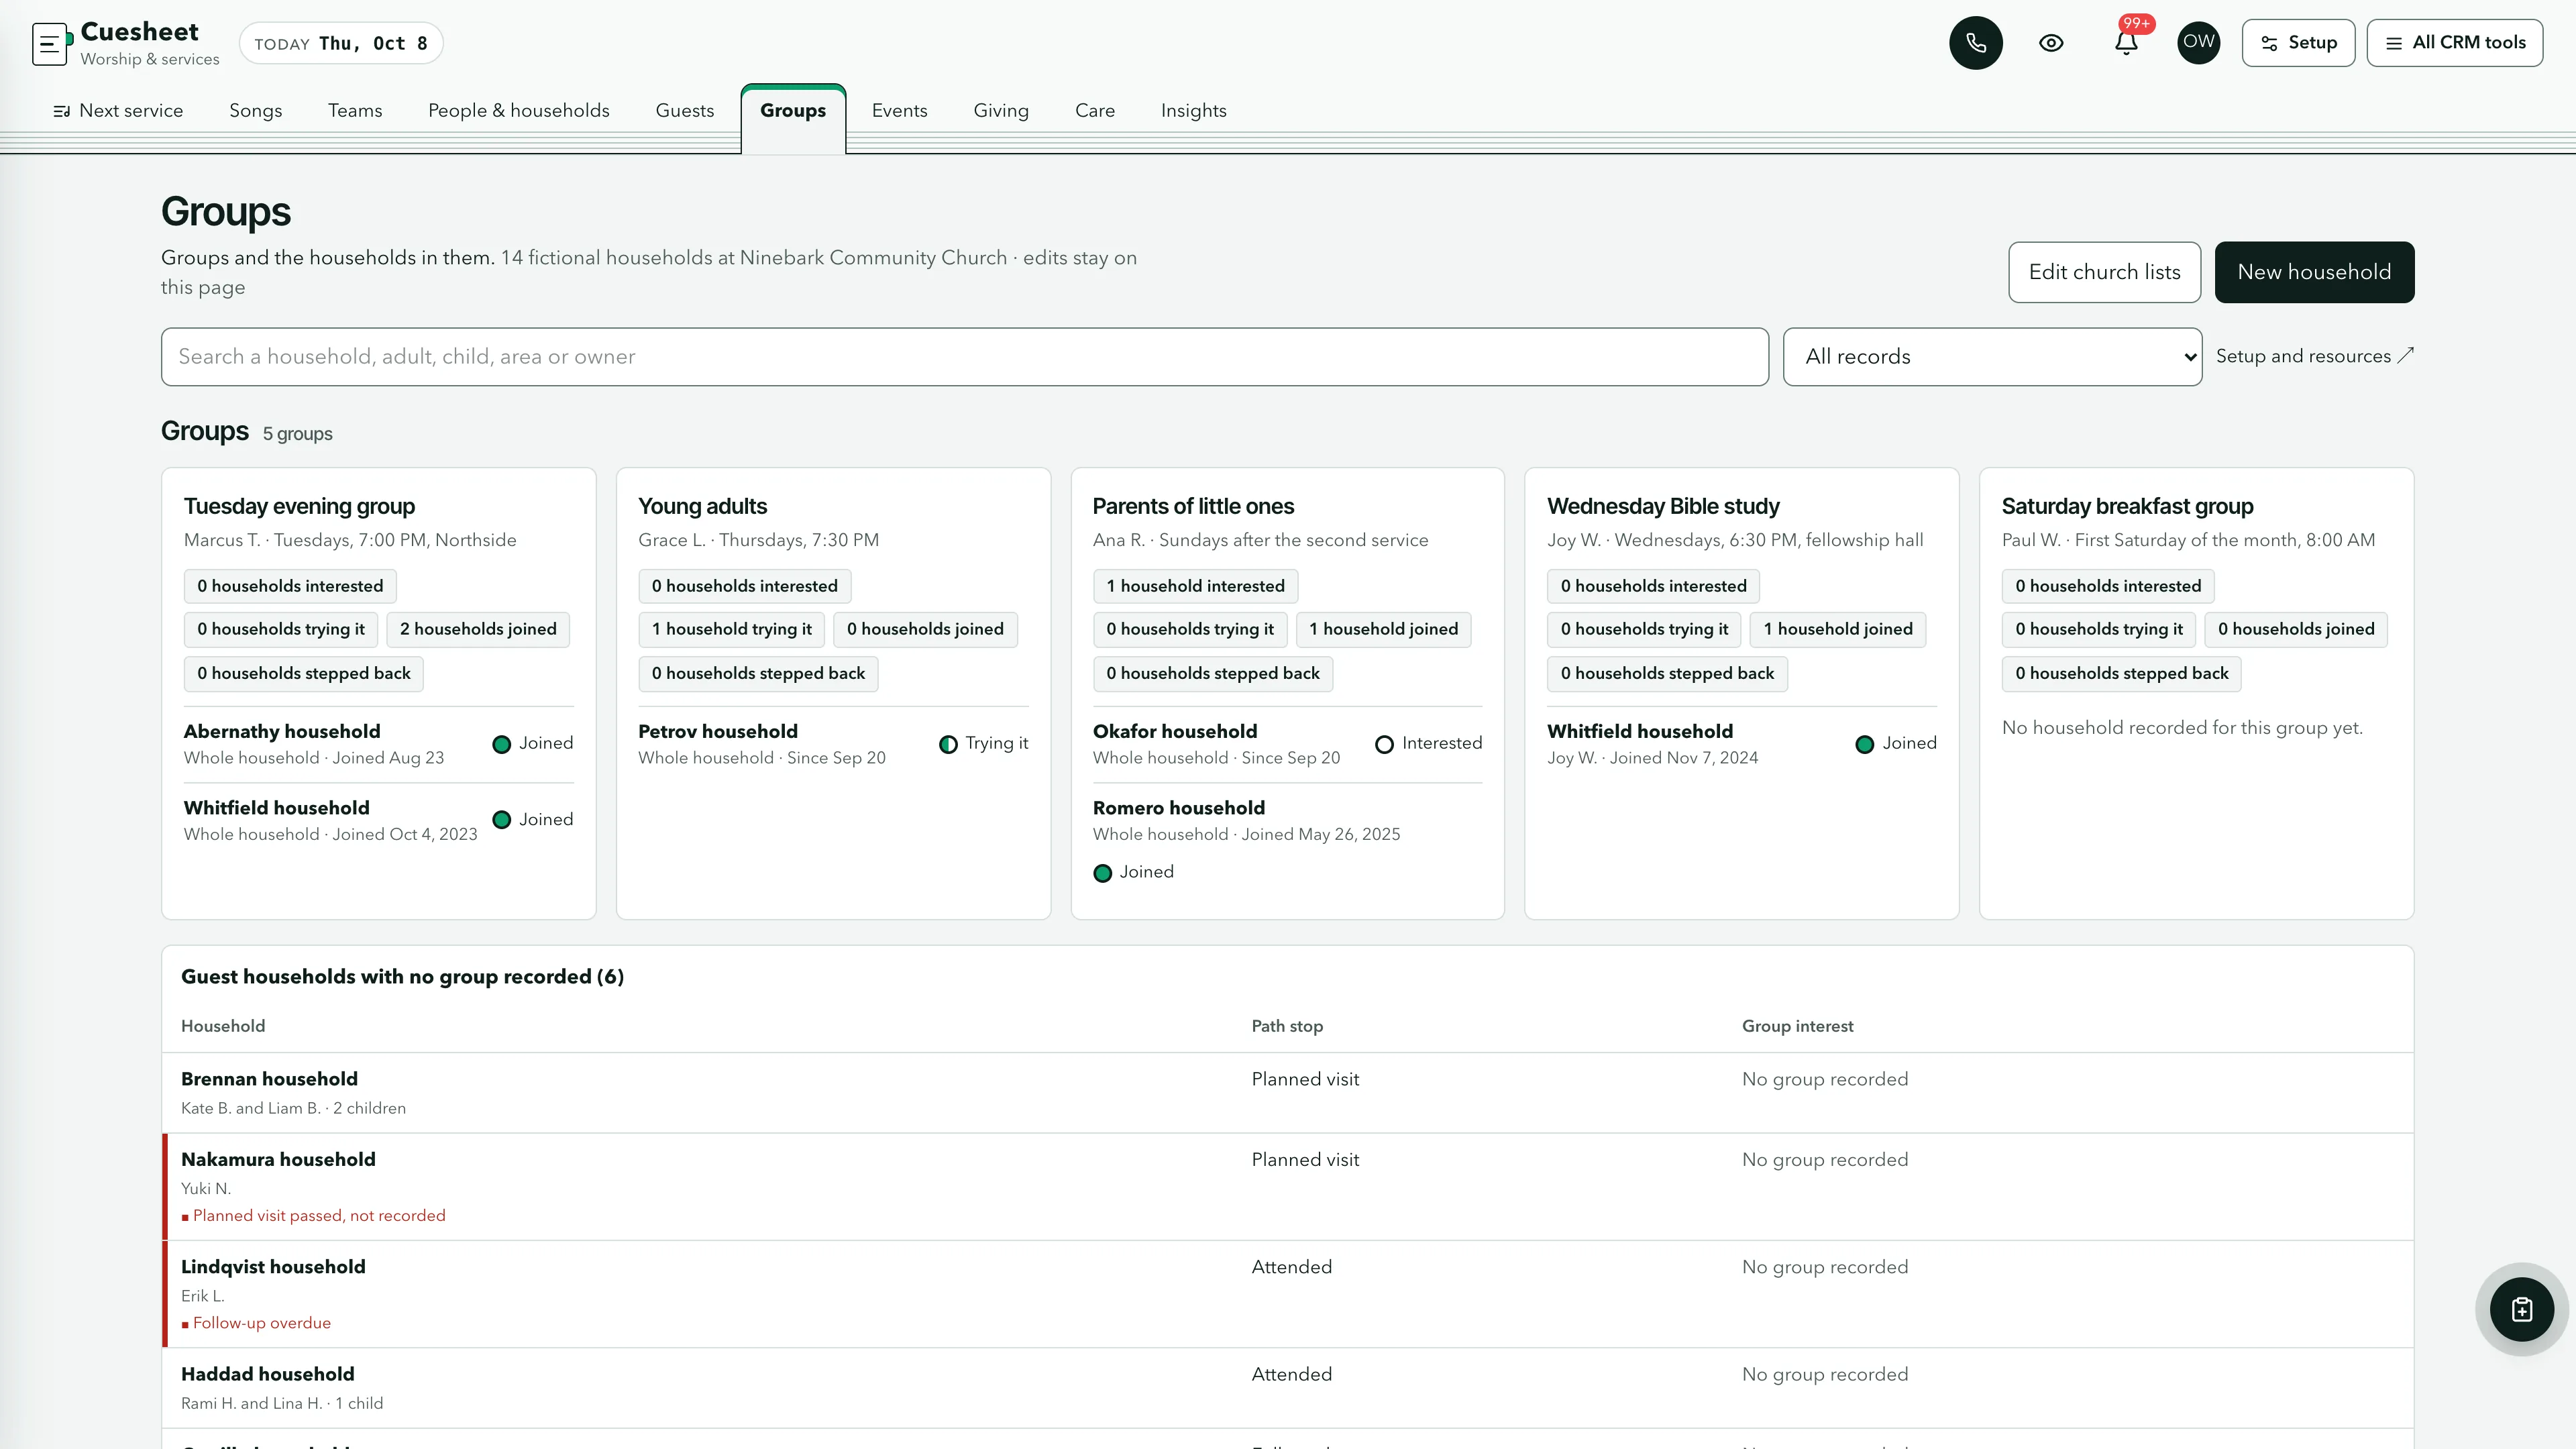Open the Giving tab

coord(1000,111)
